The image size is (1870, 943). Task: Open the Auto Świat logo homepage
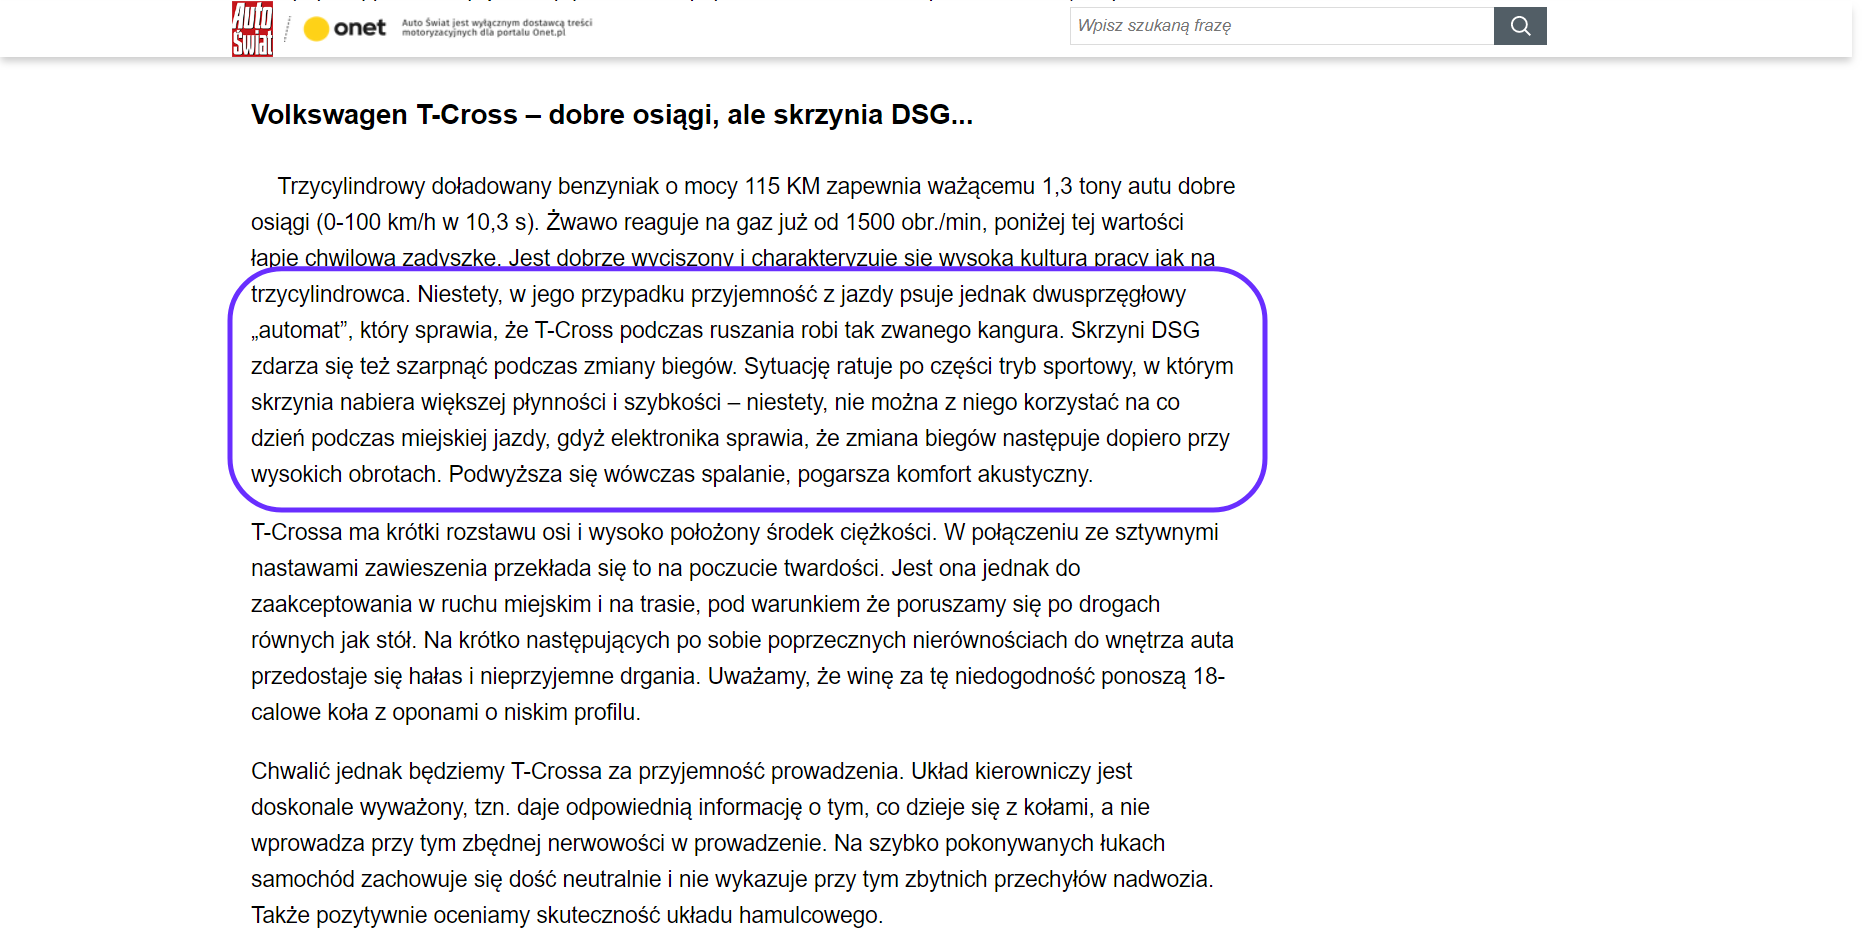[252, 28]
